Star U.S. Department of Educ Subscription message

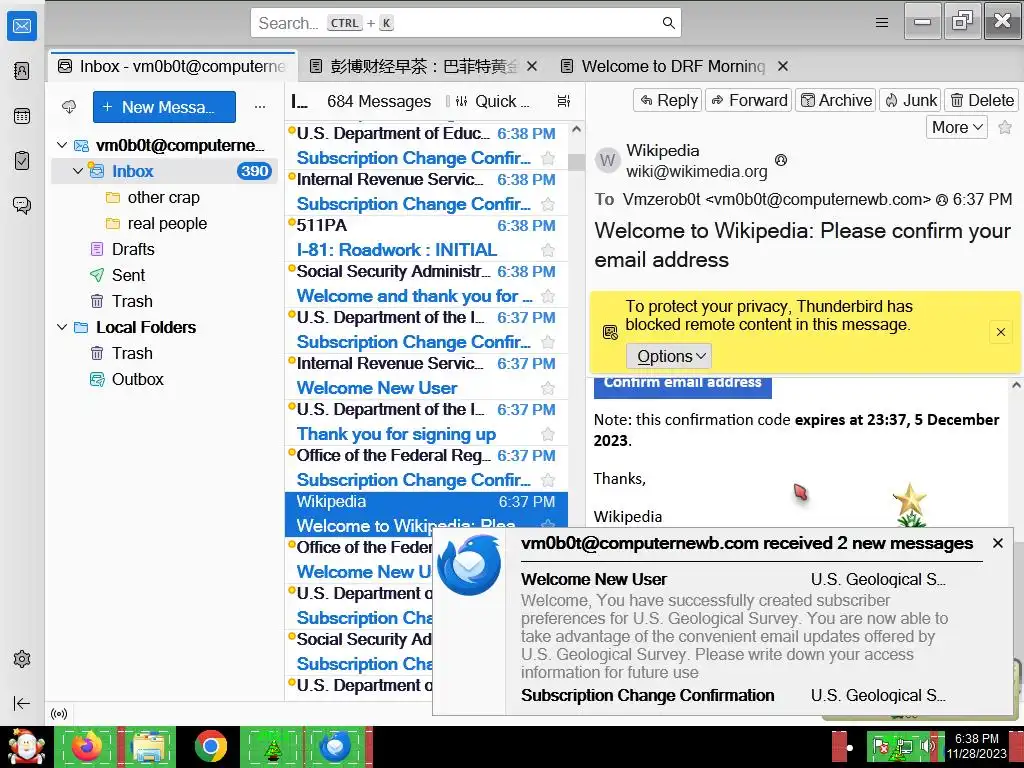pyautogui.click(x=548, y=158)
